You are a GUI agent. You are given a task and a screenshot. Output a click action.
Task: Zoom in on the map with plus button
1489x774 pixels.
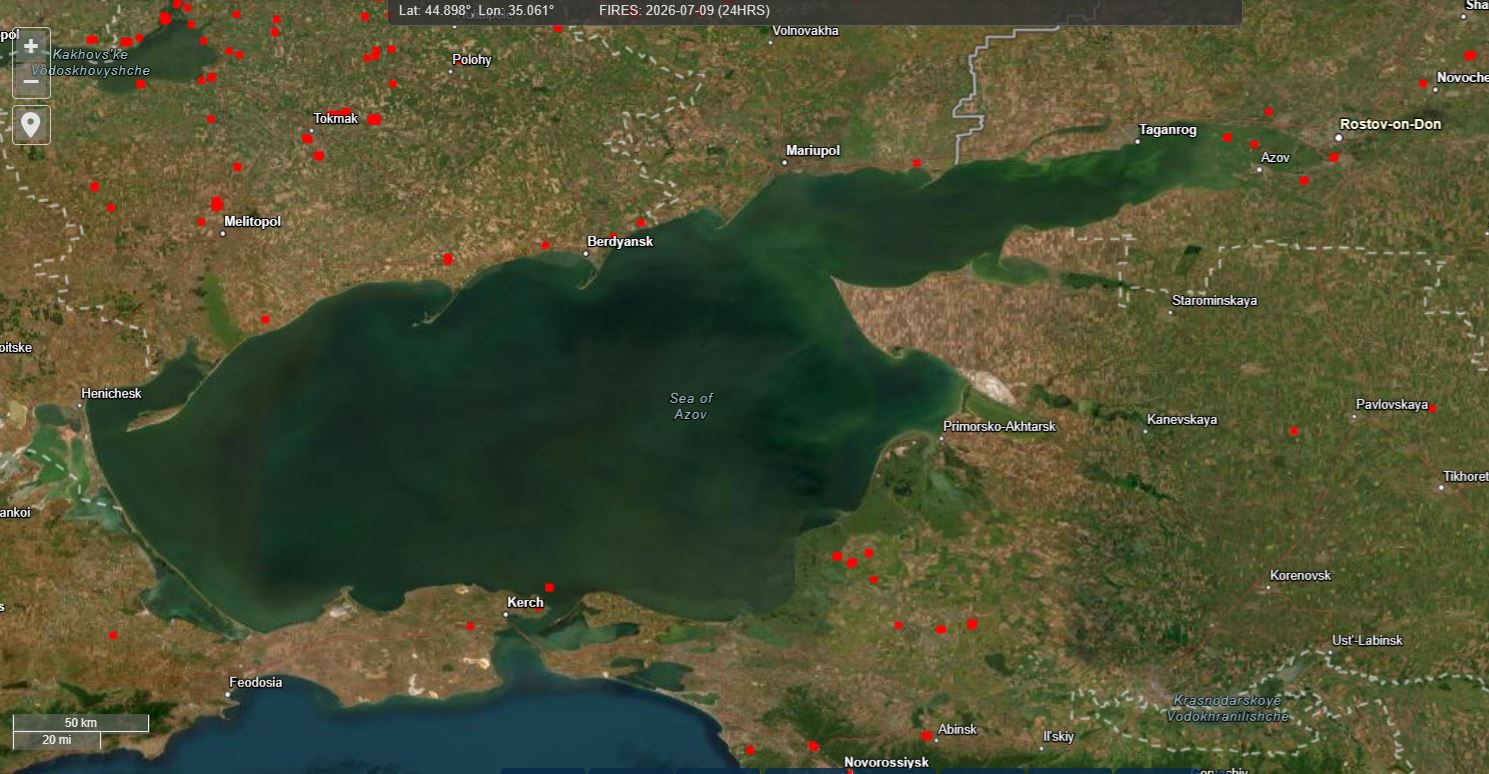pos(31,47)
